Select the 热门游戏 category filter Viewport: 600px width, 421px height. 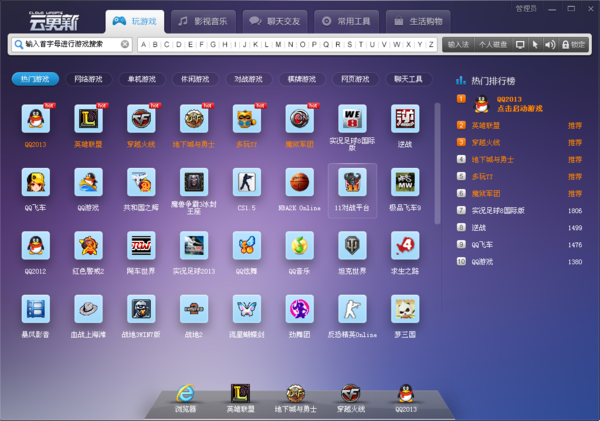tap(35, 79)
